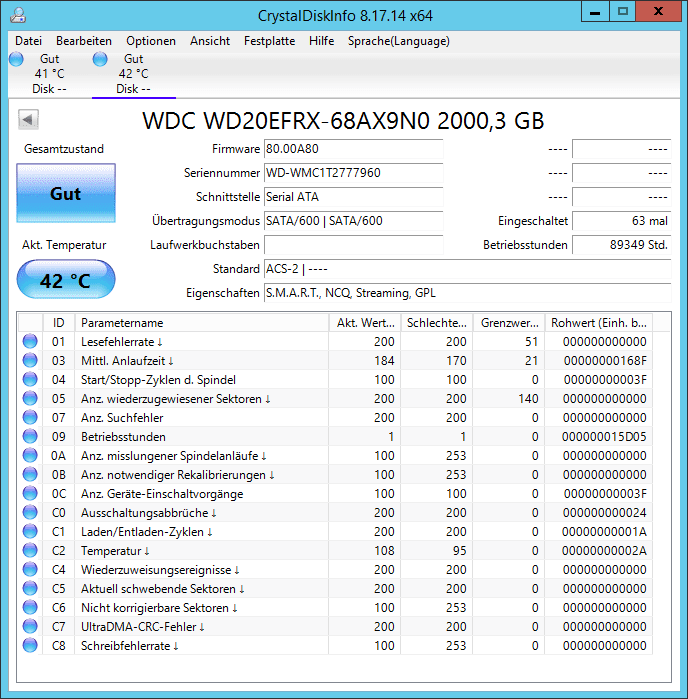This screenshot has height=699, width=688.
Task: Click status orb for Lesefehlerrate row
Action: point(30,341)
